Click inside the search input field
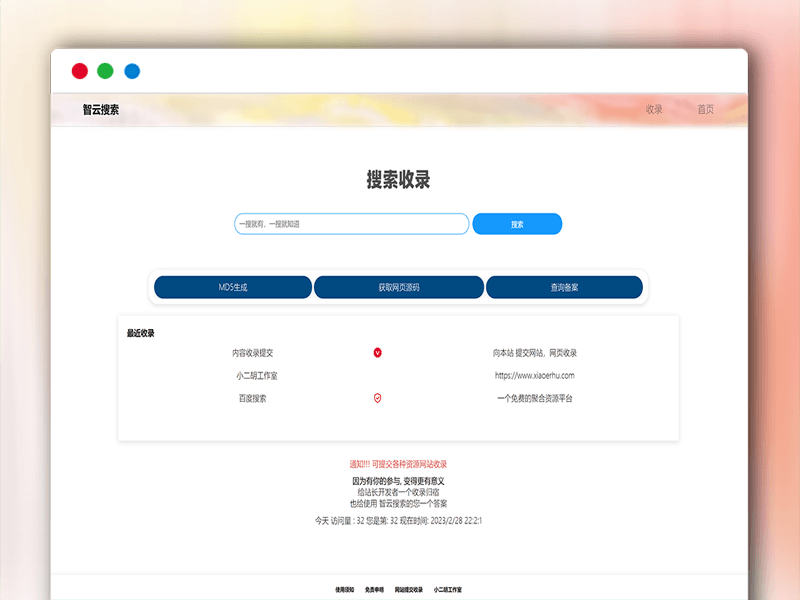Screen dimensions: 800x600 pyautogui.click(x=352, y=224)
